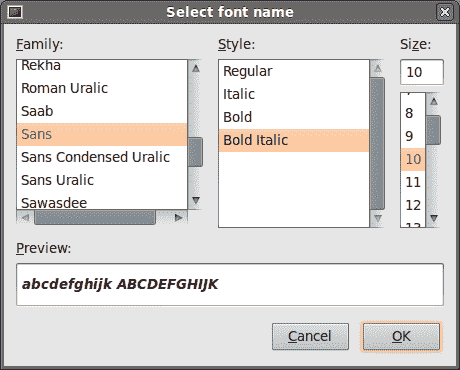Focus the Size input field

point(422,72)
